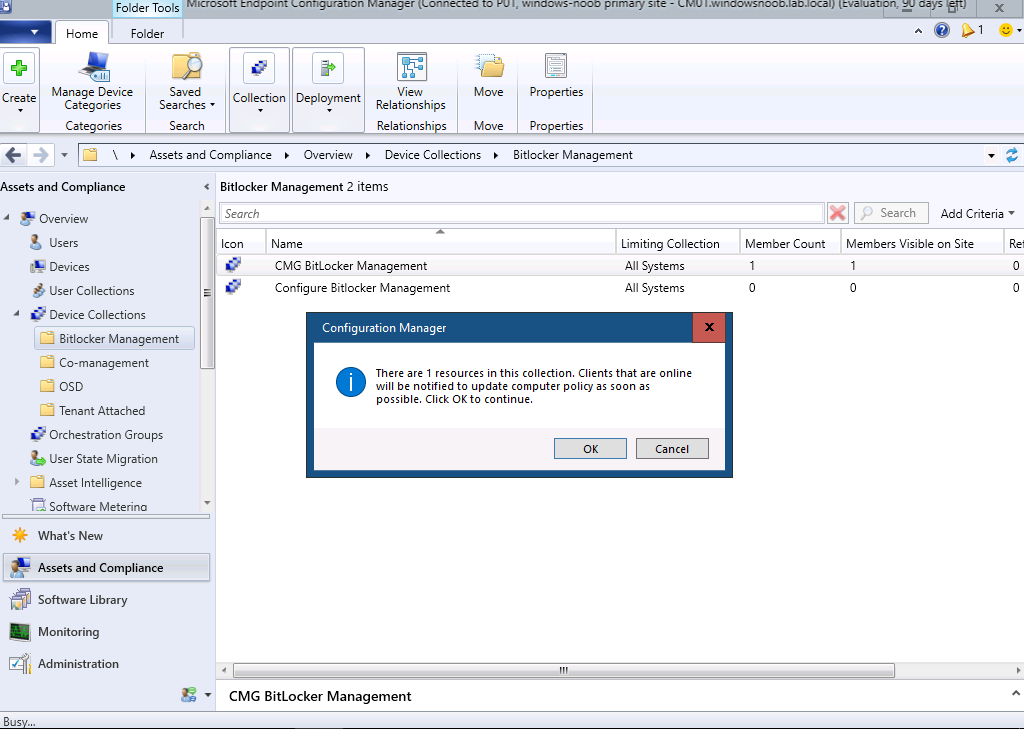1024x729 pixels.
Task: Click the info icon in the dialog
Action: (x=351, y=382)
